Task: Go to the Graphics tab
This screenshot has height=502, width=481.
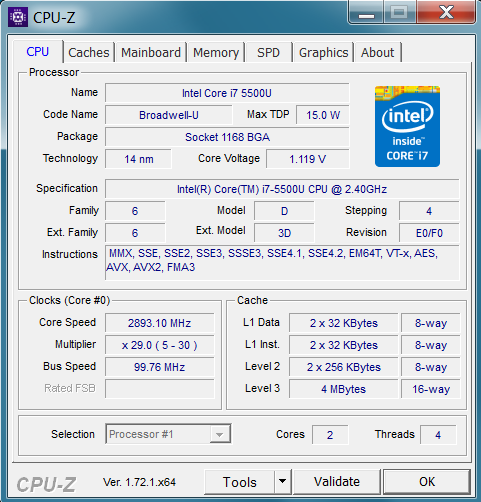Action: 323,52
